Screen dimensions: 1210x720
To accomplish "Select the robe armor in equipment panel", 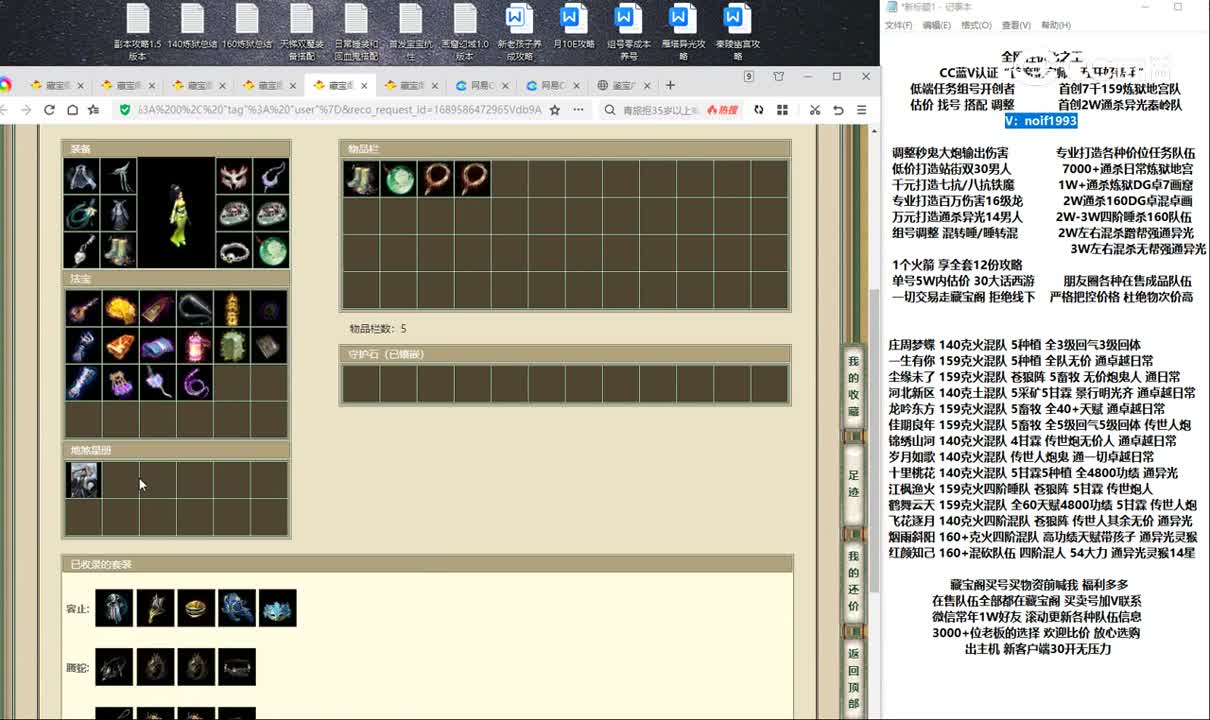I will tap(120, 213).
